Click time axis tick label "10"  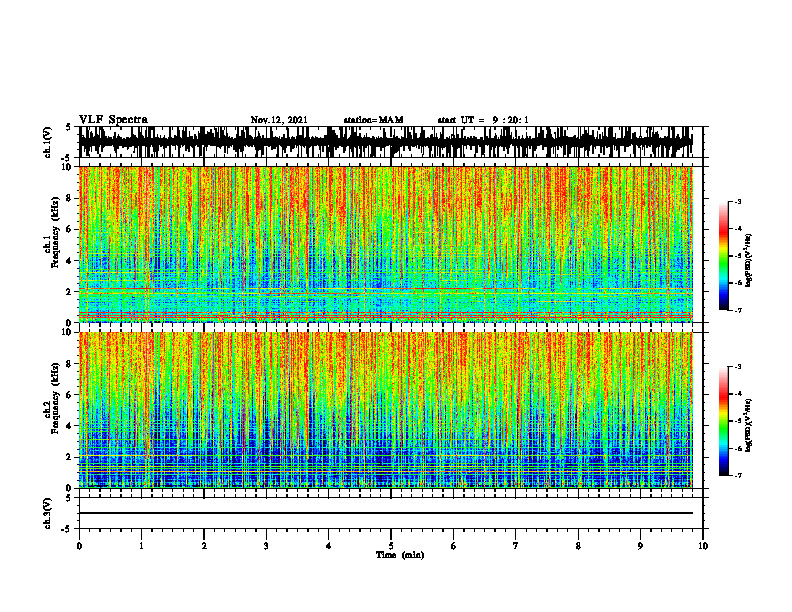(703, 546)
